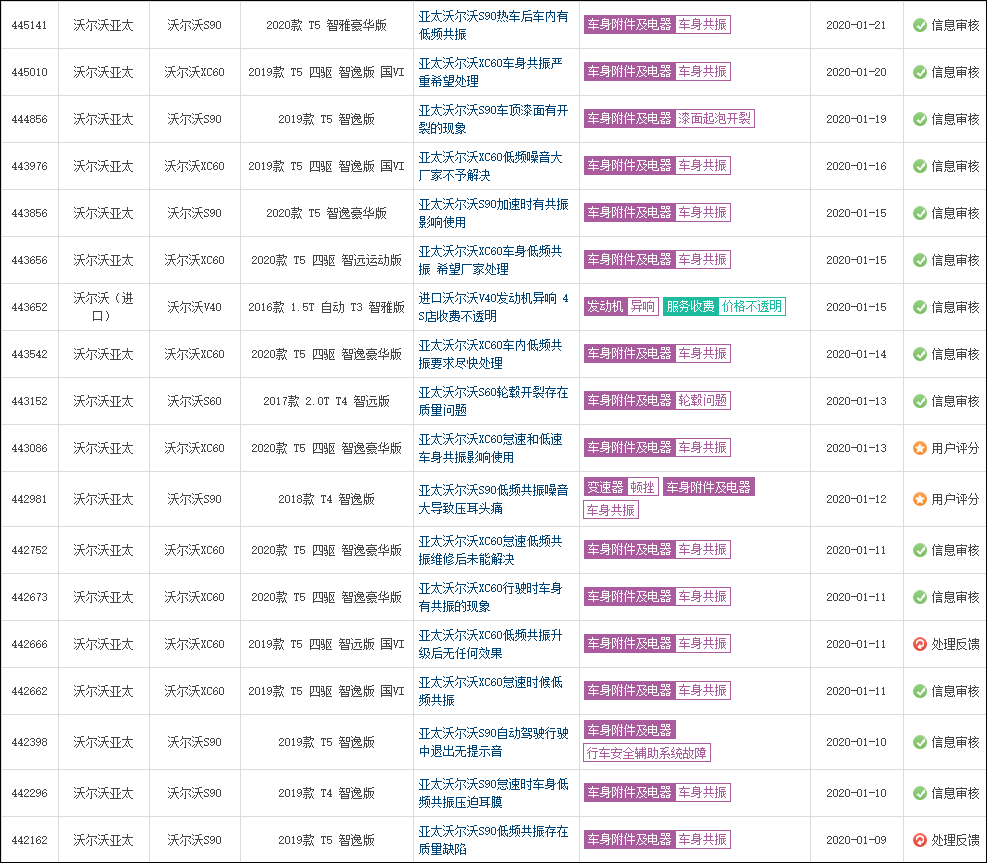Open complaint '亚太沃尔沃XC60怠速时候低频共振'

(490, 691)
